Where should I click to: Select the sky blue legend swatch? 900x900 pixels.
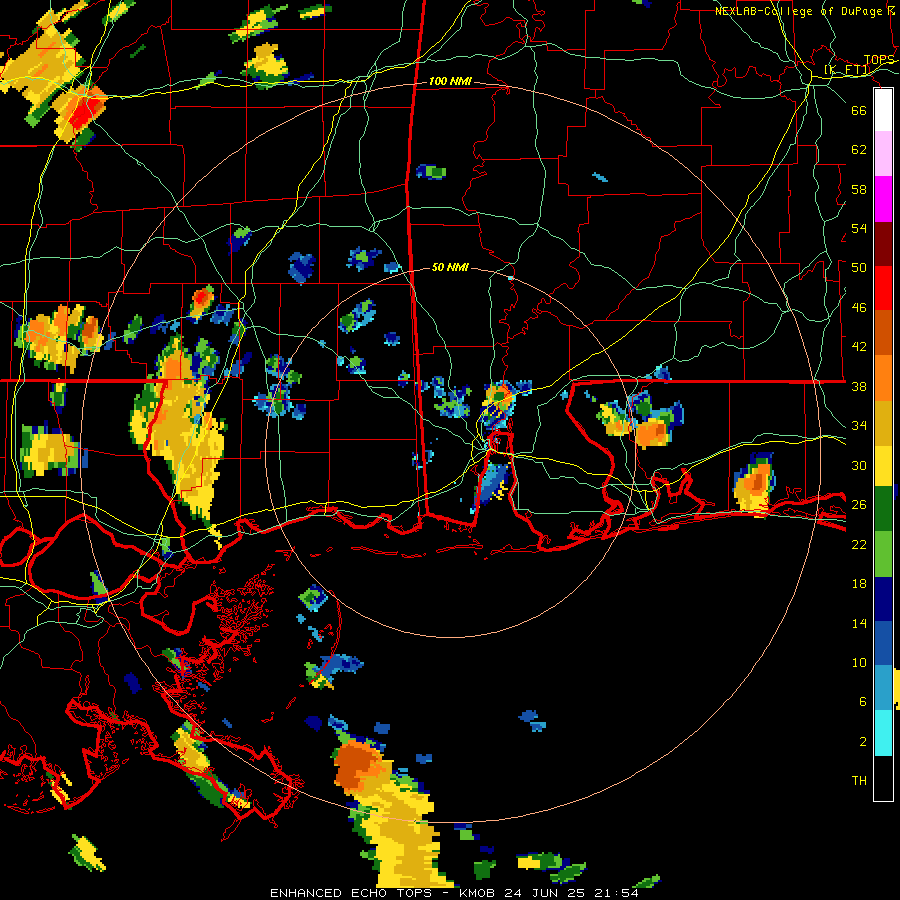[883, 688]
